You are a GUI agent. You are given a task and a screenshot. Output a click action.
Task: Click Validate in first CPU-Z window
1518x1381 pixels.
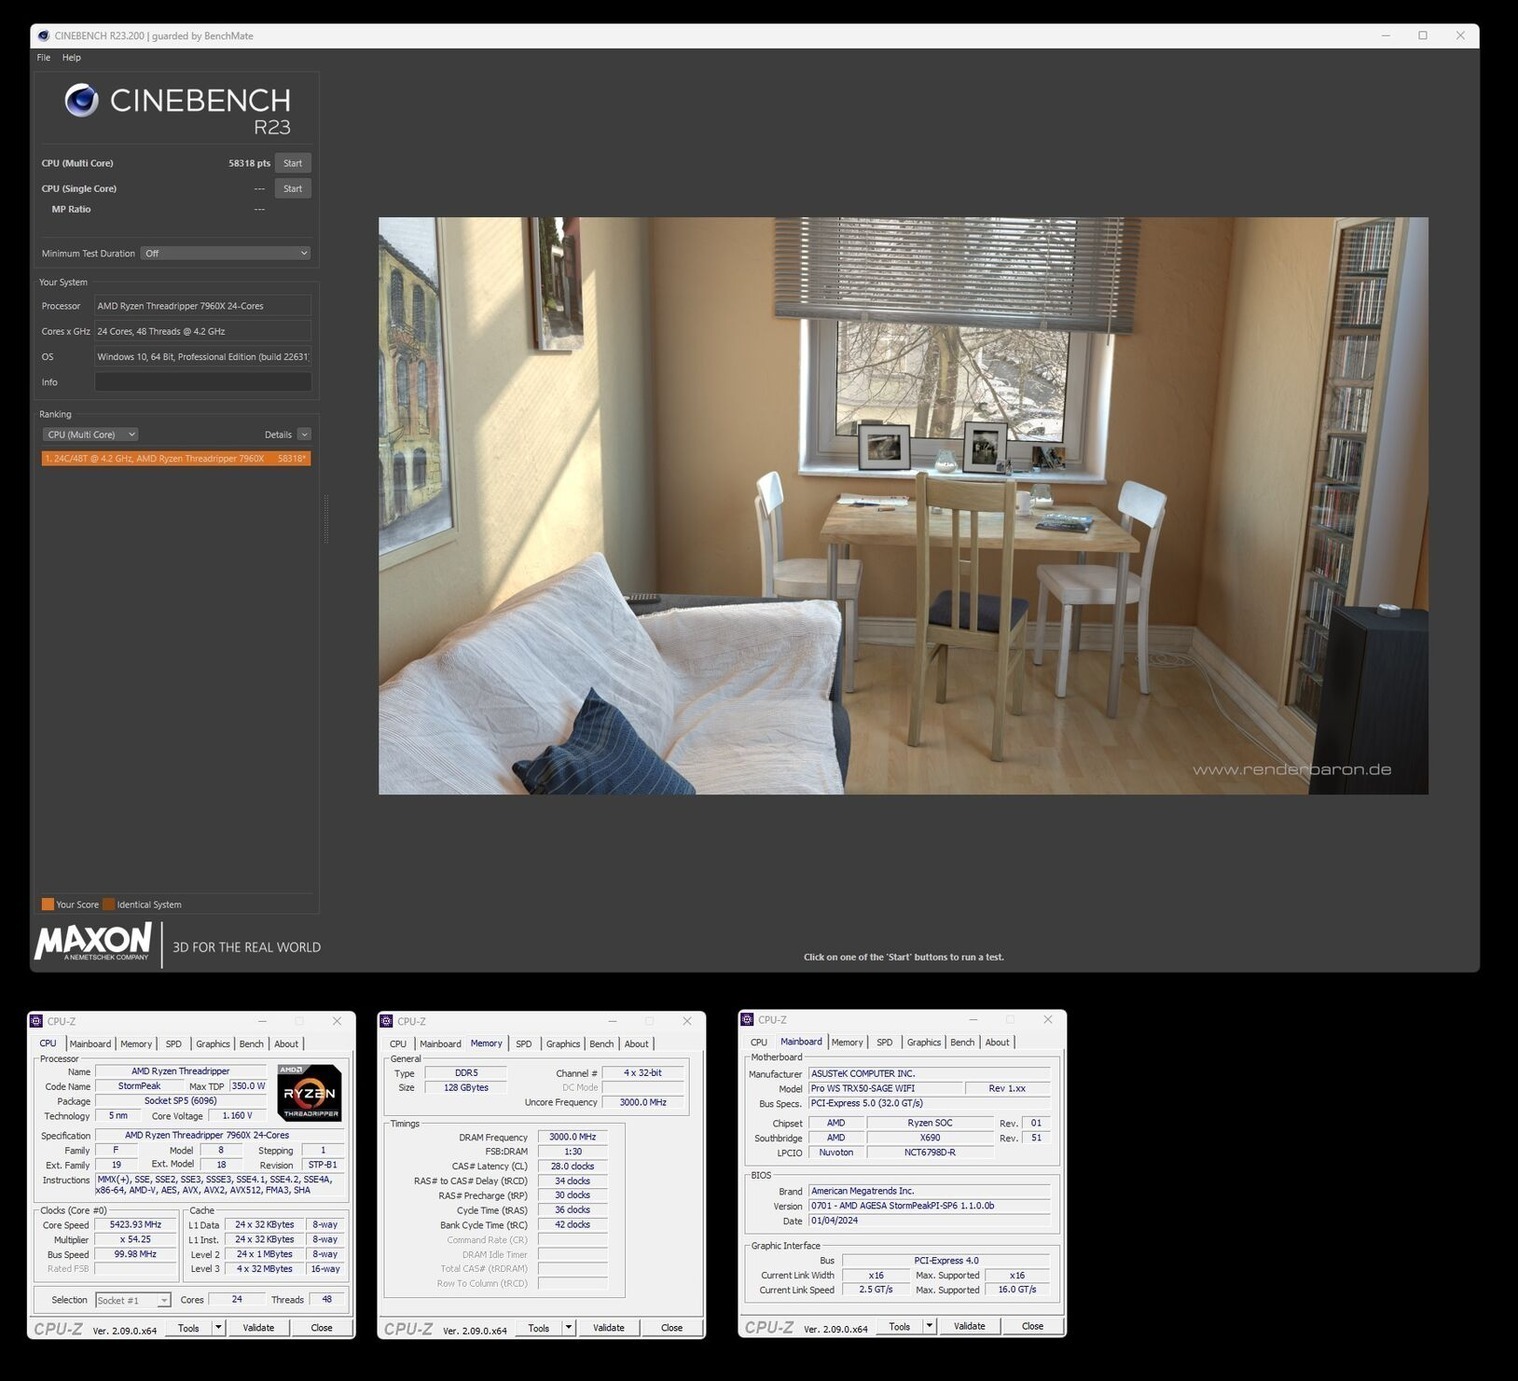pyautogui.click(x=258, y=1328)
